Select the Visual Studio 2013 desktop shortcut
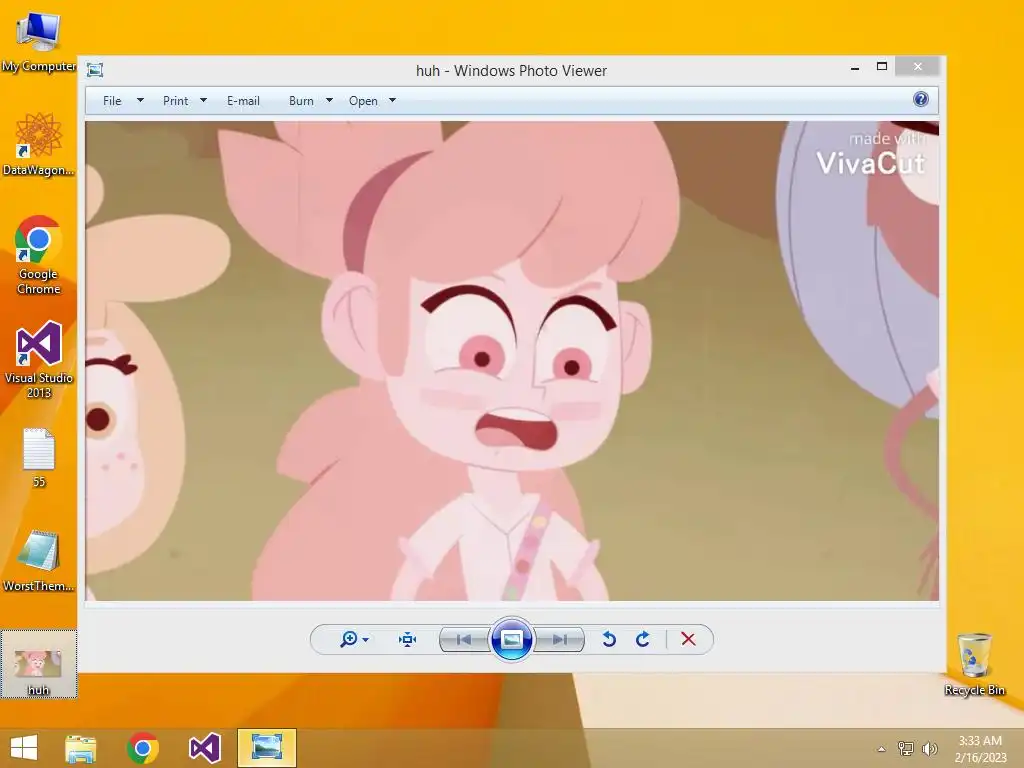 tap(39, 359)
